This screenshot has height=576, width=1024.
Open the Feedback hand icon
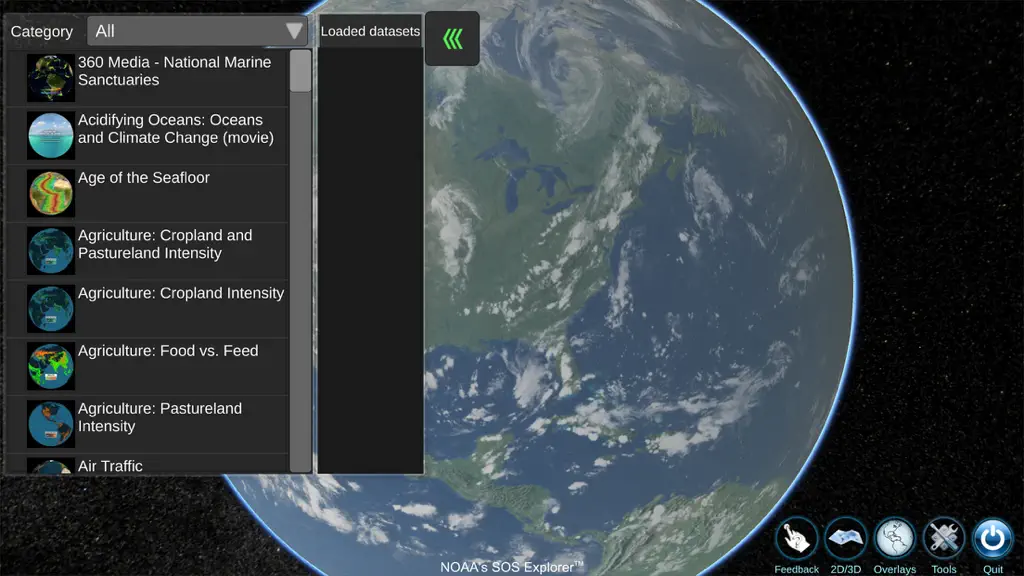coord(796,539)
